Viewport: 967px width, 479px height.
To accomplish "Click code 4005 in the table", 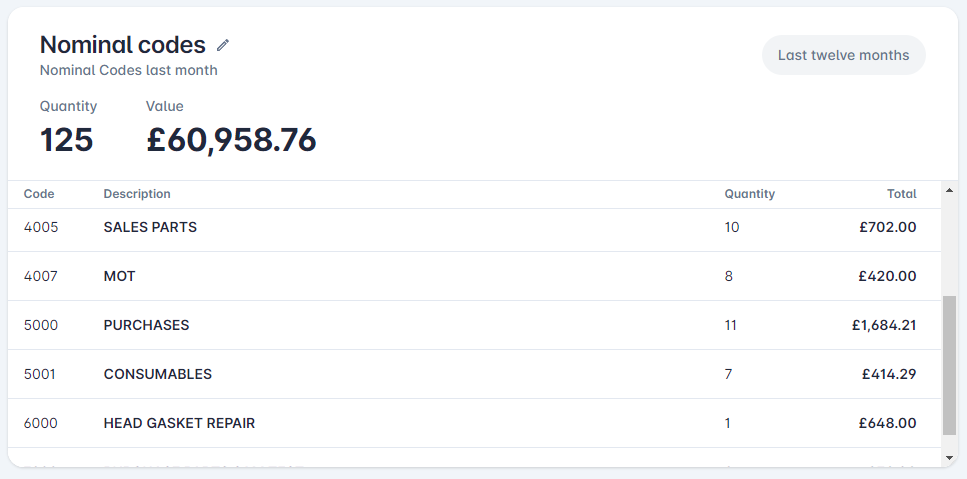I will click(x=41, y=227).
